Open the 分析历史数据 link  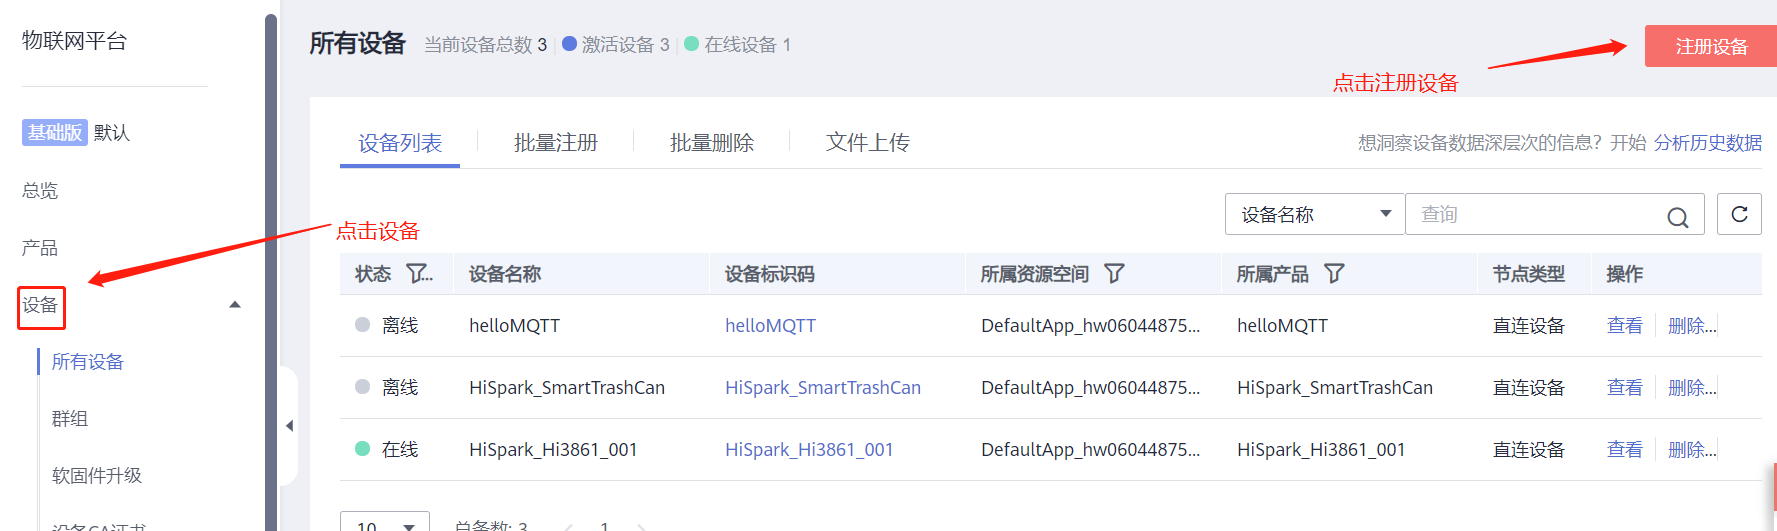pos(1707,143)
